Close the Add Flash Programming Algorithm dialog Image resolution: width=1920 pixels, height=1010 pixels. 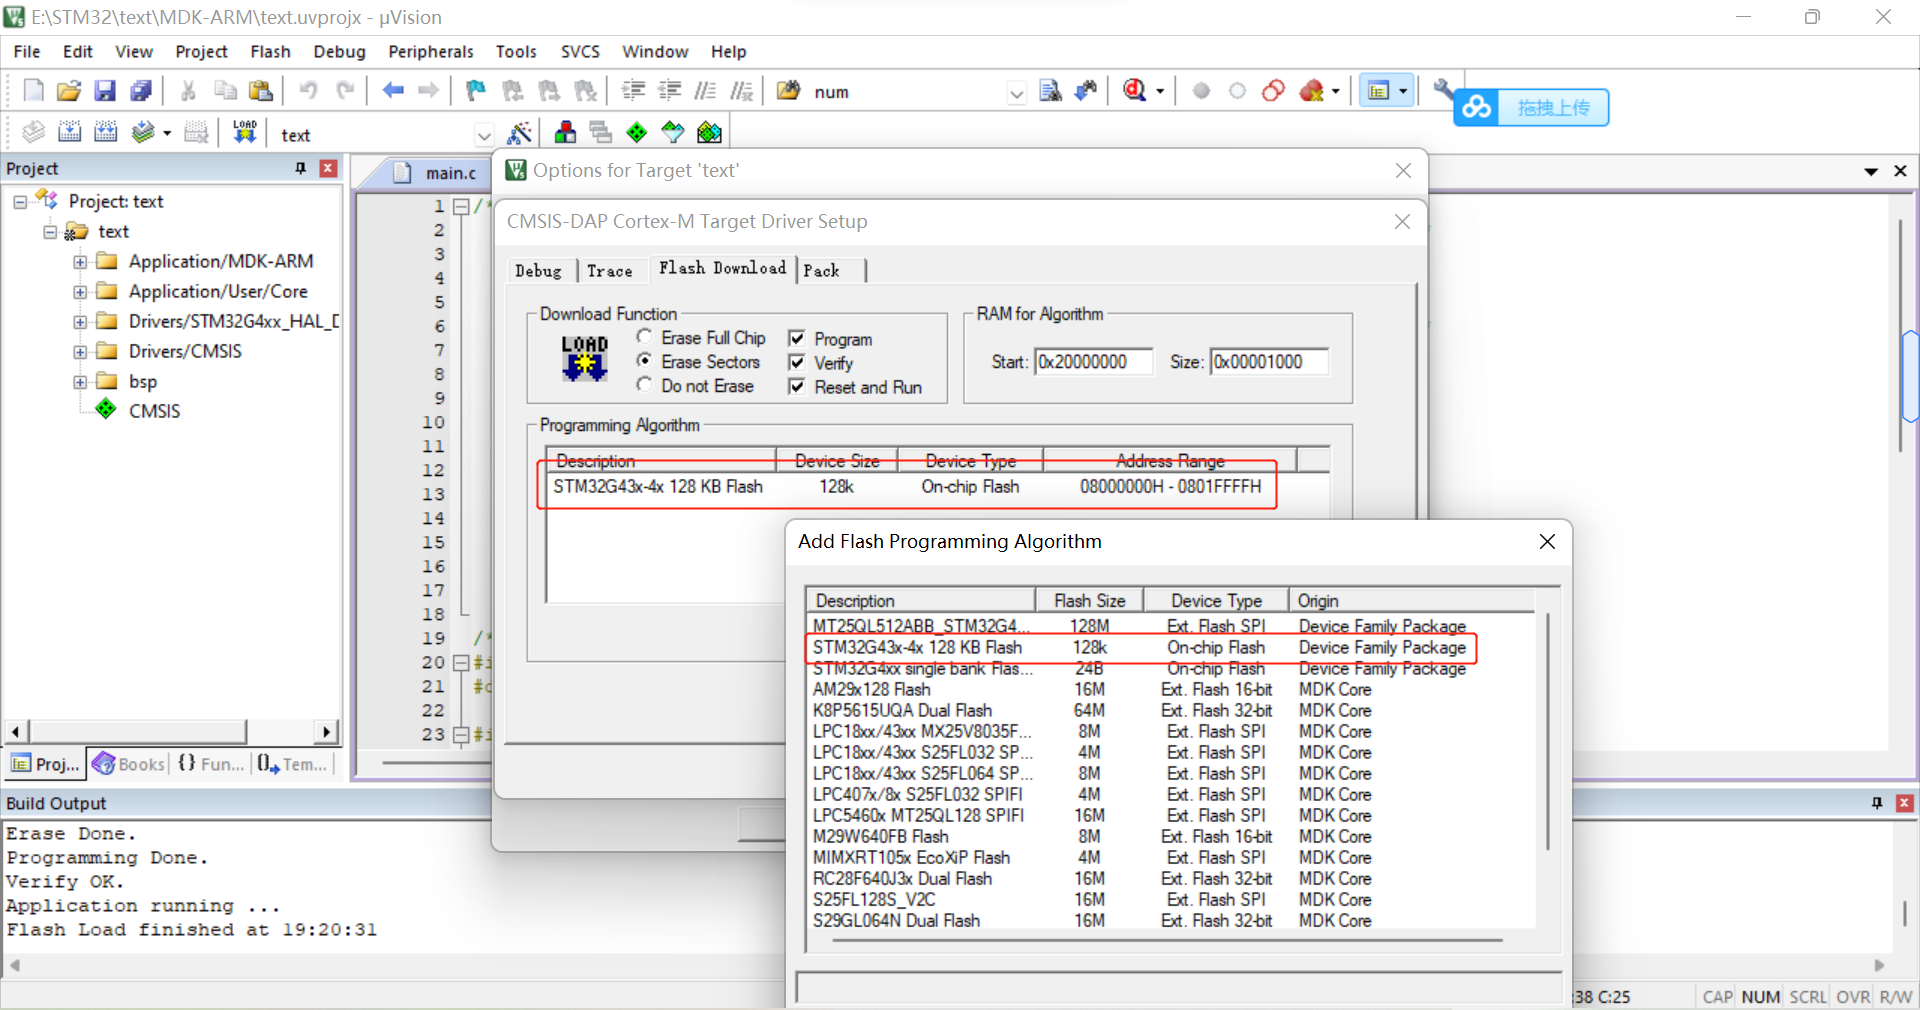(1547, 541)
